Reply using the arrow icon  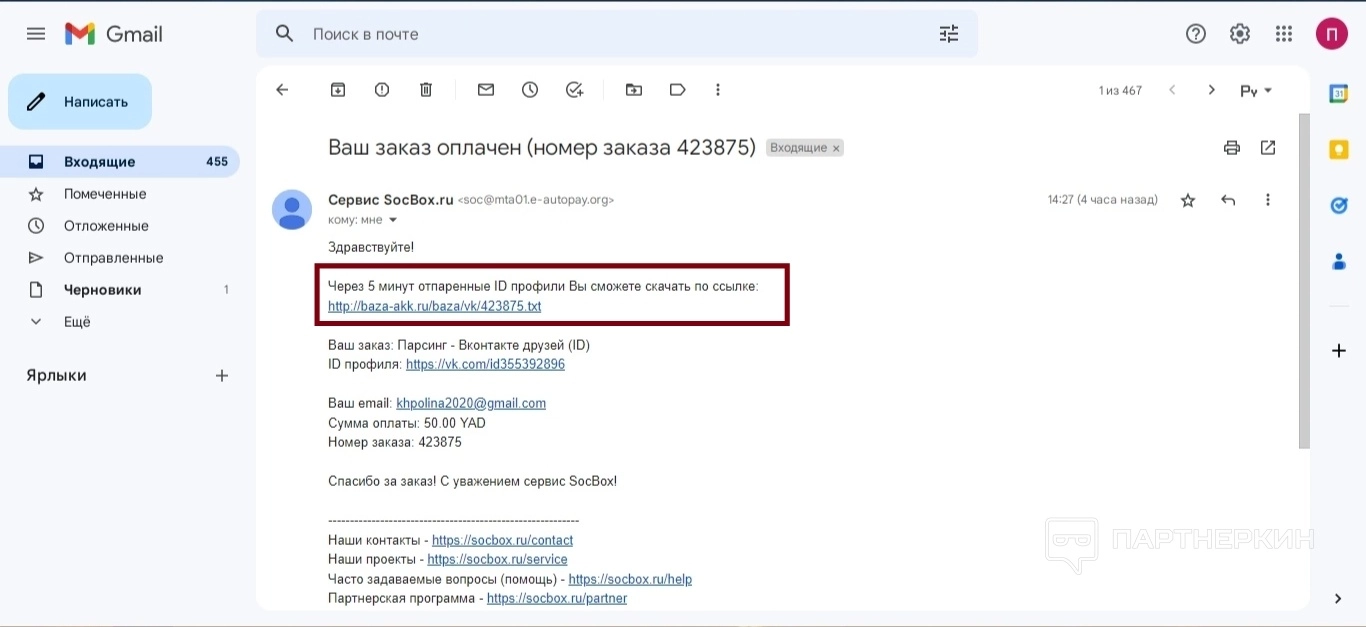[1228, 200]
